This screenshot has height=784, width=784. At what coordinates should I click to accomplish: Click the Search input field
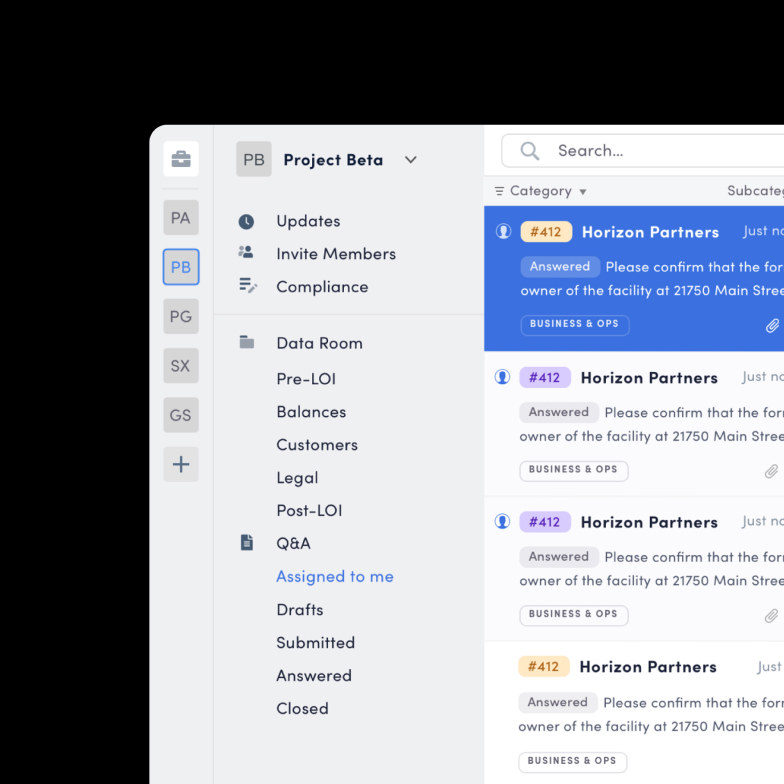[x=660, y=151]
